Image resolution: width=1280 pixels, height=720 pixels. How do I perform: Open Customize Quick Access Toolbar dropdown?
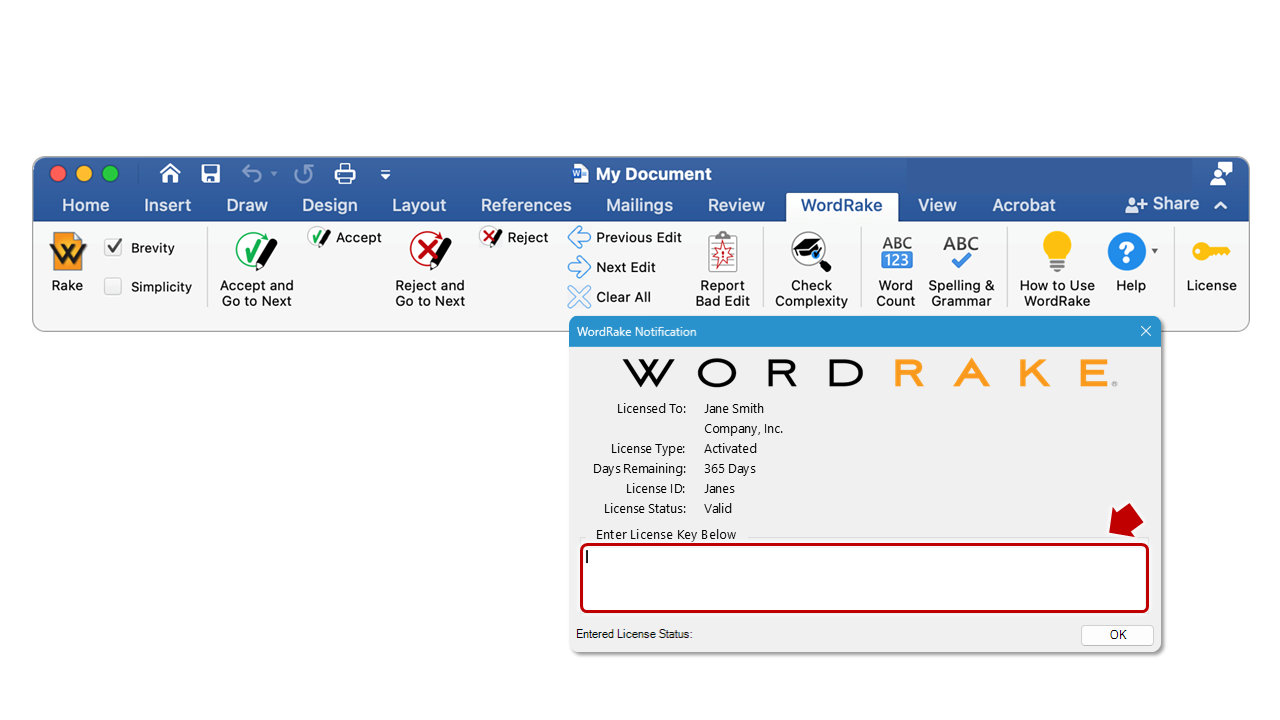385,175
